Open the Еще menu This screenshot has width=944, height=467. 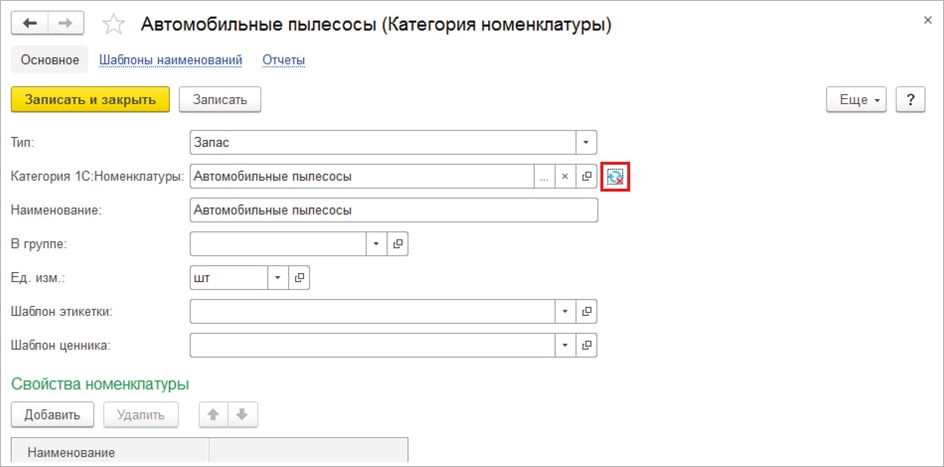tap(857, 100)
